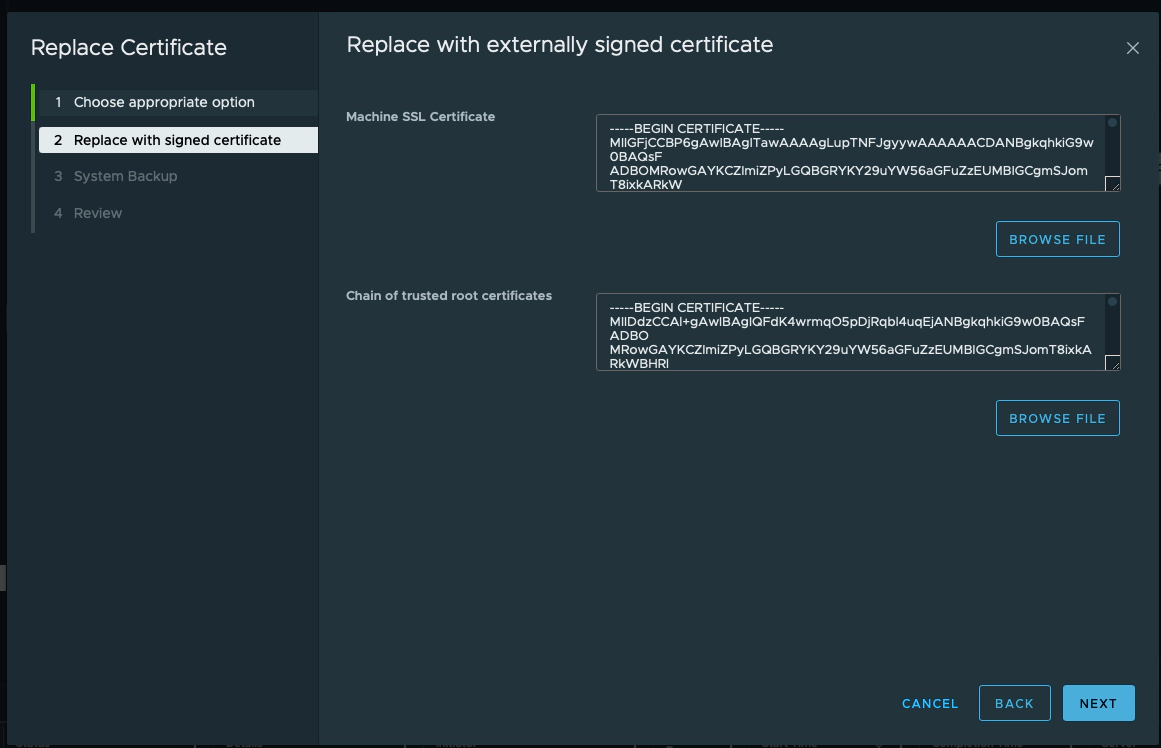Viewport: 1161px width, 748px height.
Task: Click the green progress indicator beside step 1
Action: pyautogui.click(x=34, y=102)
